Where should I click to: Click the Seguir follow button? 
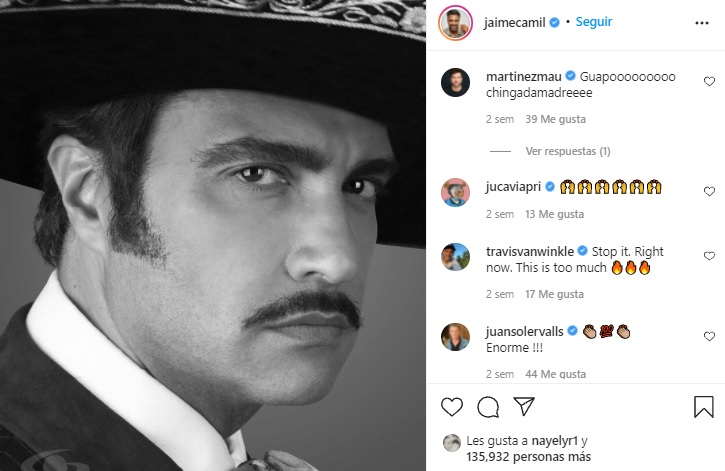(594, 21)
